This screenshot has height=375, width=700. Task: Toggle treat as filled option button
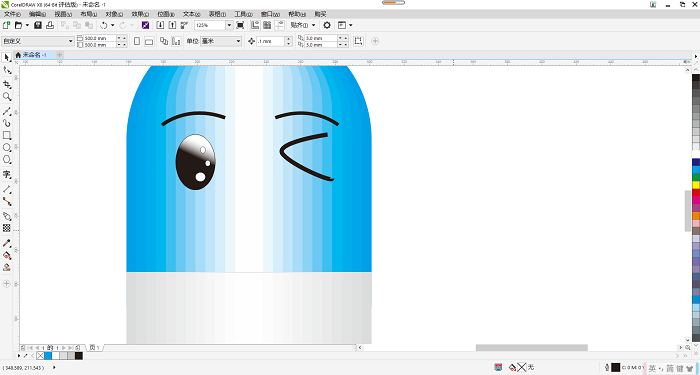tap(358, 41)
